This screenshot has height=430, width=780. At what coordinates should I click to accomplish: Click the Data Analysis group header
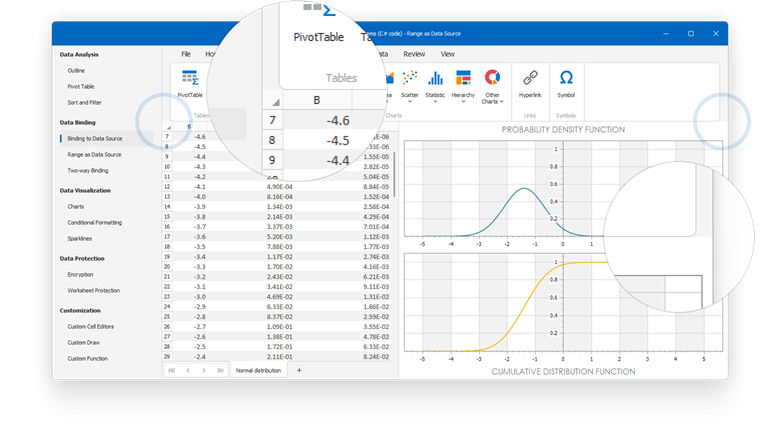(79, 55)
